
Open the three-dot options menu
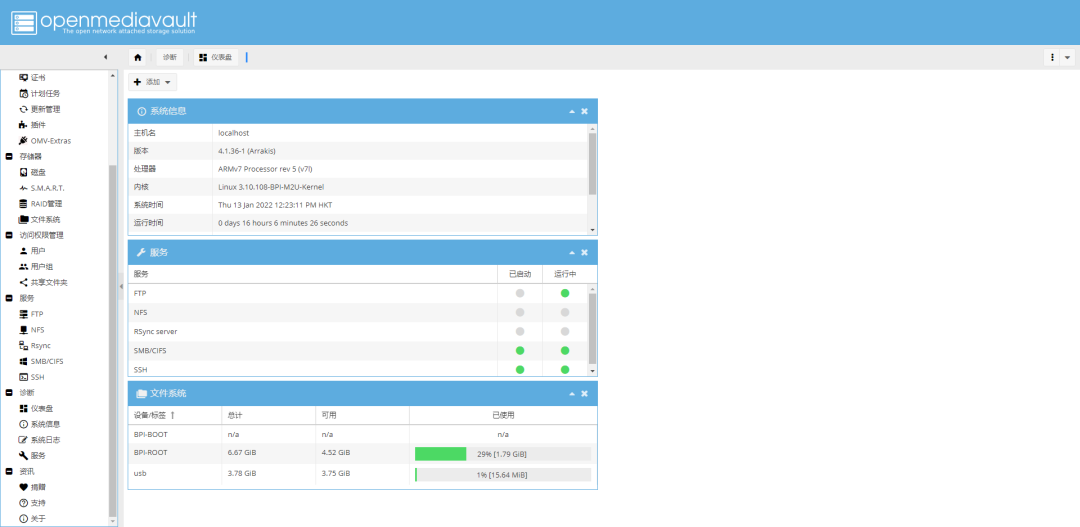(x=1052, y=57)
